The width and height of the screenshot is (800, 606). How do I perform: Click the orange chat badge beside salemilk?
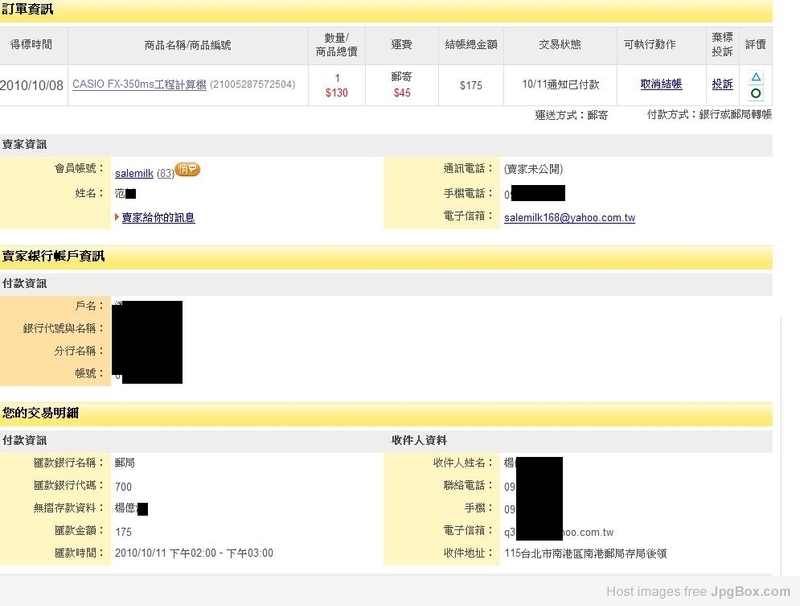187,169
